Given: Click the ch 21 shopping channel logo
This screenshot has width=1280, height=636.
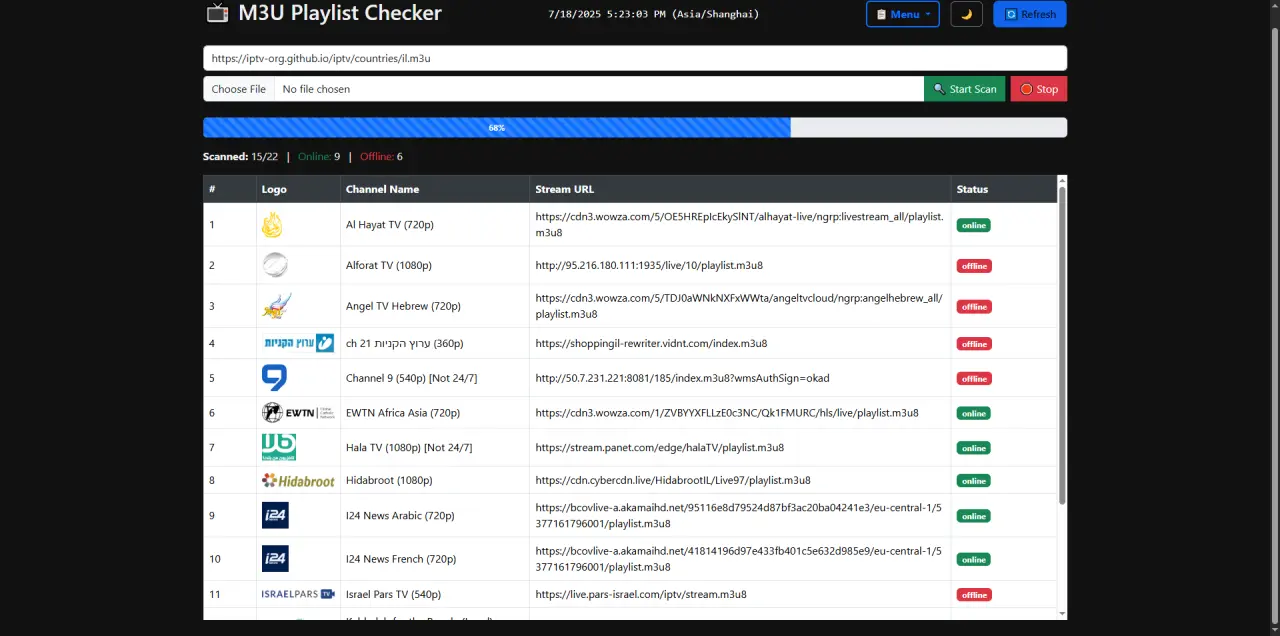Looking at the screenshot, I should click(x=298, y=343).
